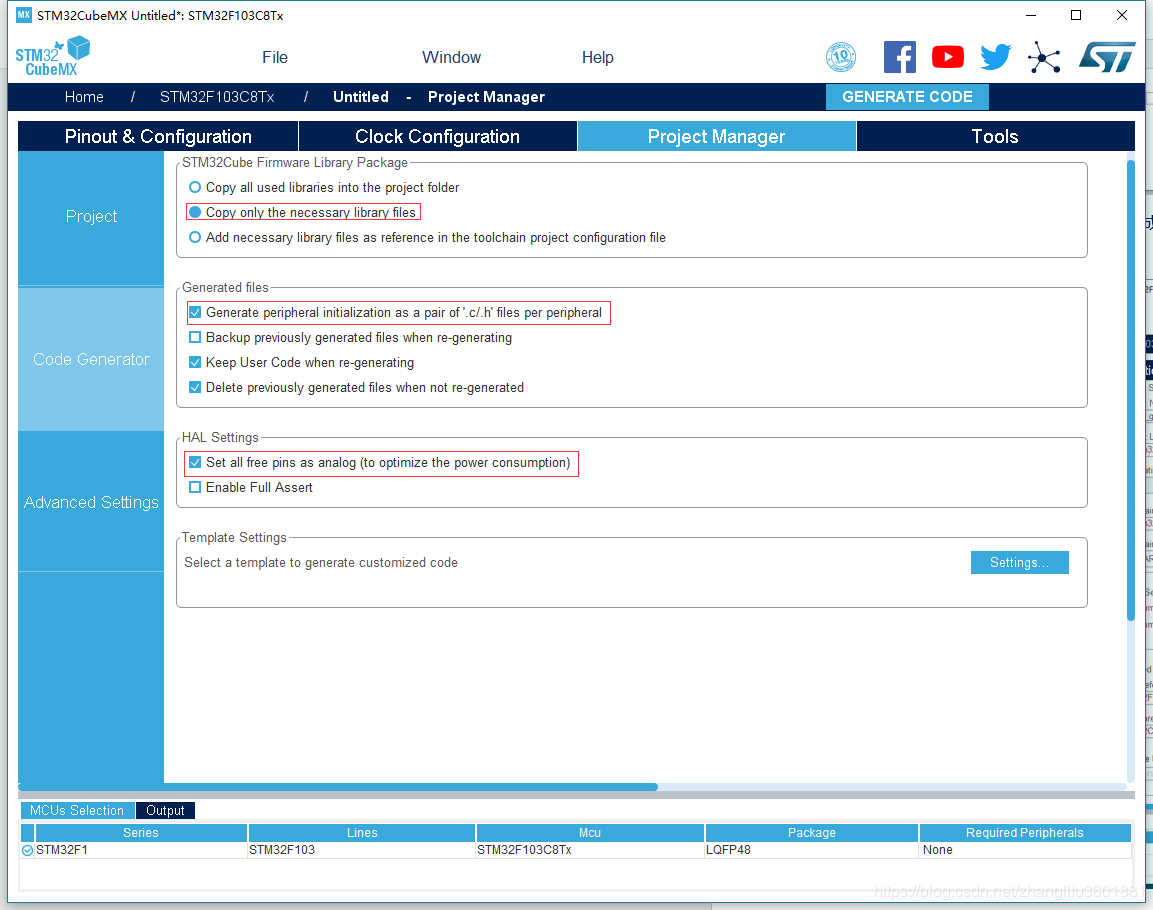
Task: Open the YouTube channel icon
Action: (x=948, y=57)
